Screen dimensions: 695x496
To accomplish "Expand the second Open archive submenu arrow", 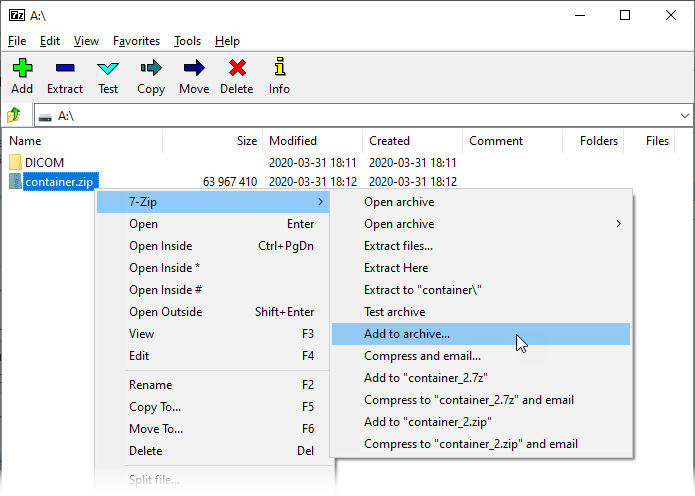I will pyautogui.click(x=618, y=224).
